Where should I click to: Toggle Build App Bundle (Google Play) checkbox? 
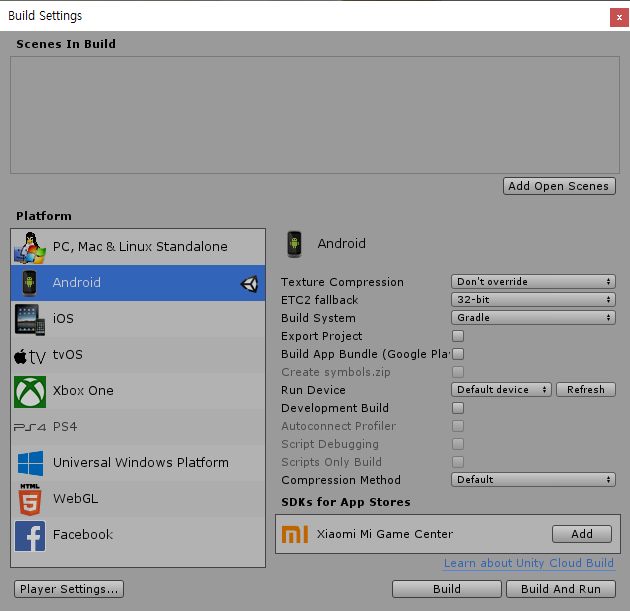(458, 354)
